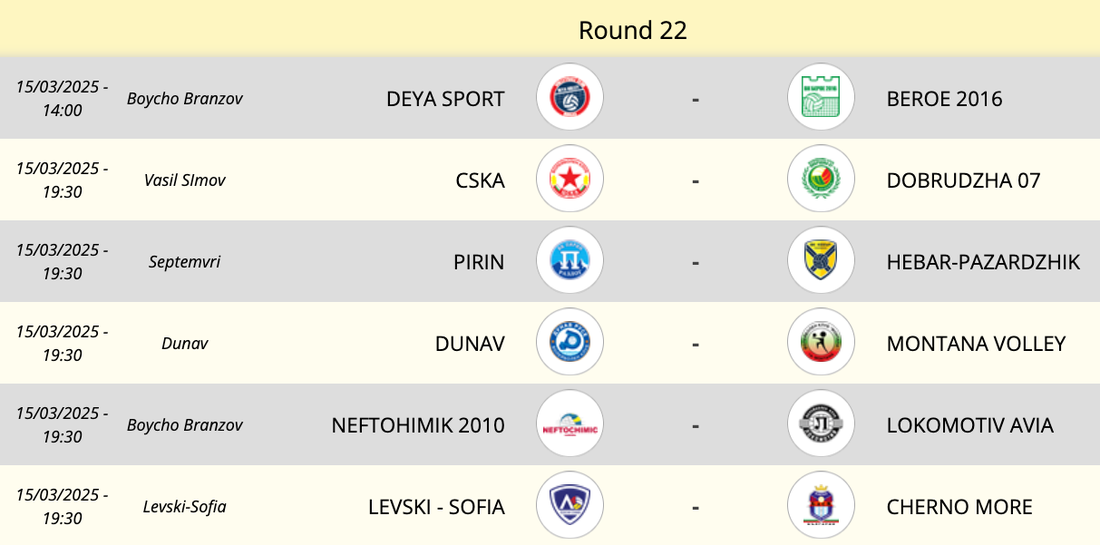This screenshot has height=545, width=1100.
Task: Click the Neftohimik 2010 team logo
Action: pos(569,425)
